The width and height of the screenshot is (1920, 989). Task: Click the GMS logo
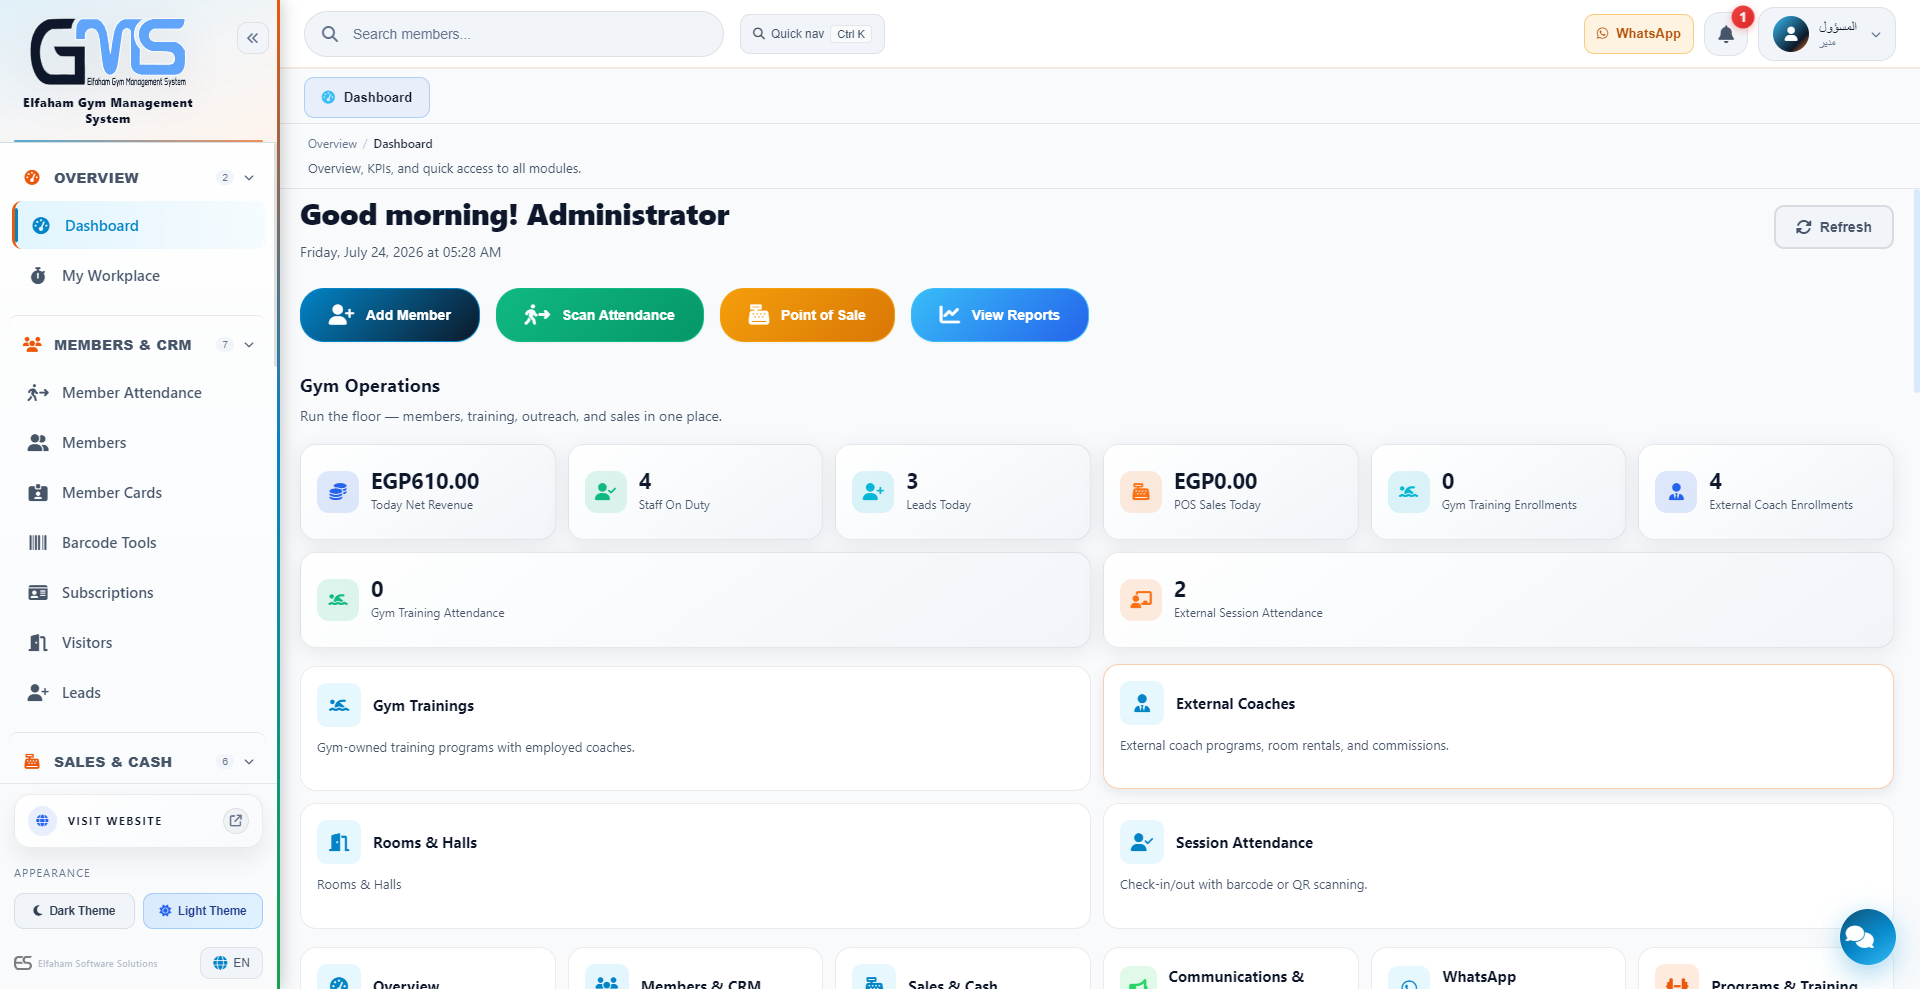[108, 52]
